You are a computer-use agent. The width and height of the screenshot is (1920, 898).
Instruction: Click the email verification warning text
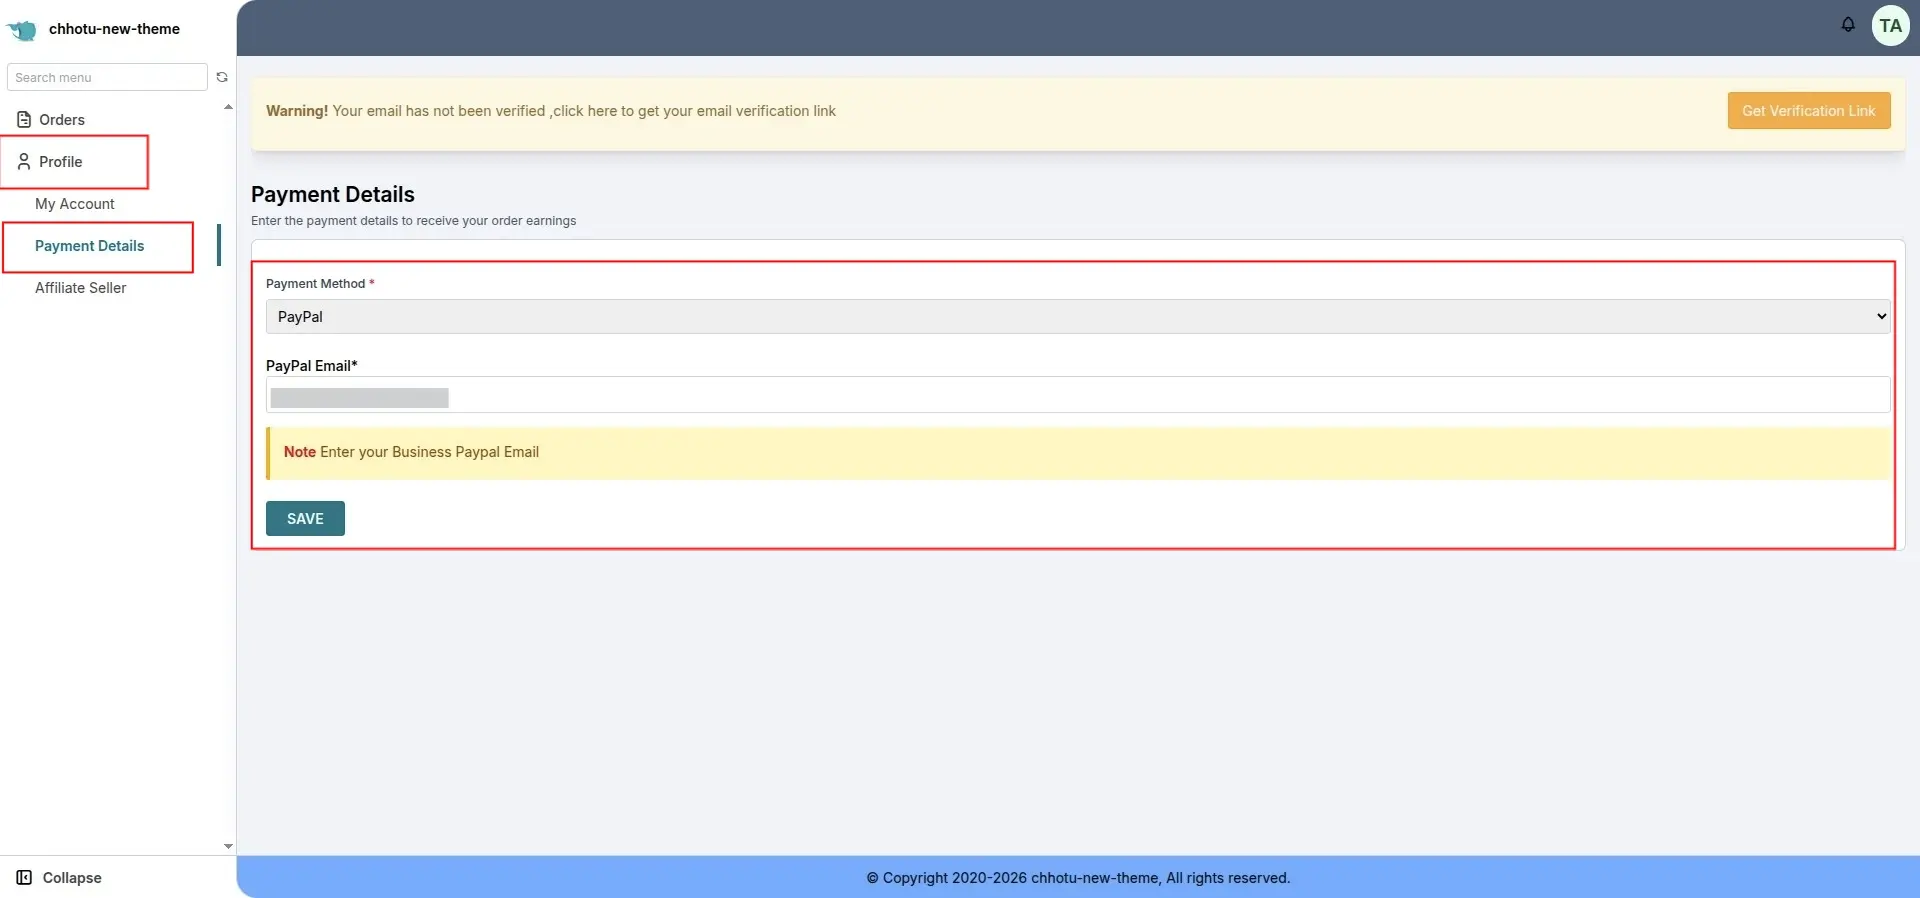(x=551, y=111)
